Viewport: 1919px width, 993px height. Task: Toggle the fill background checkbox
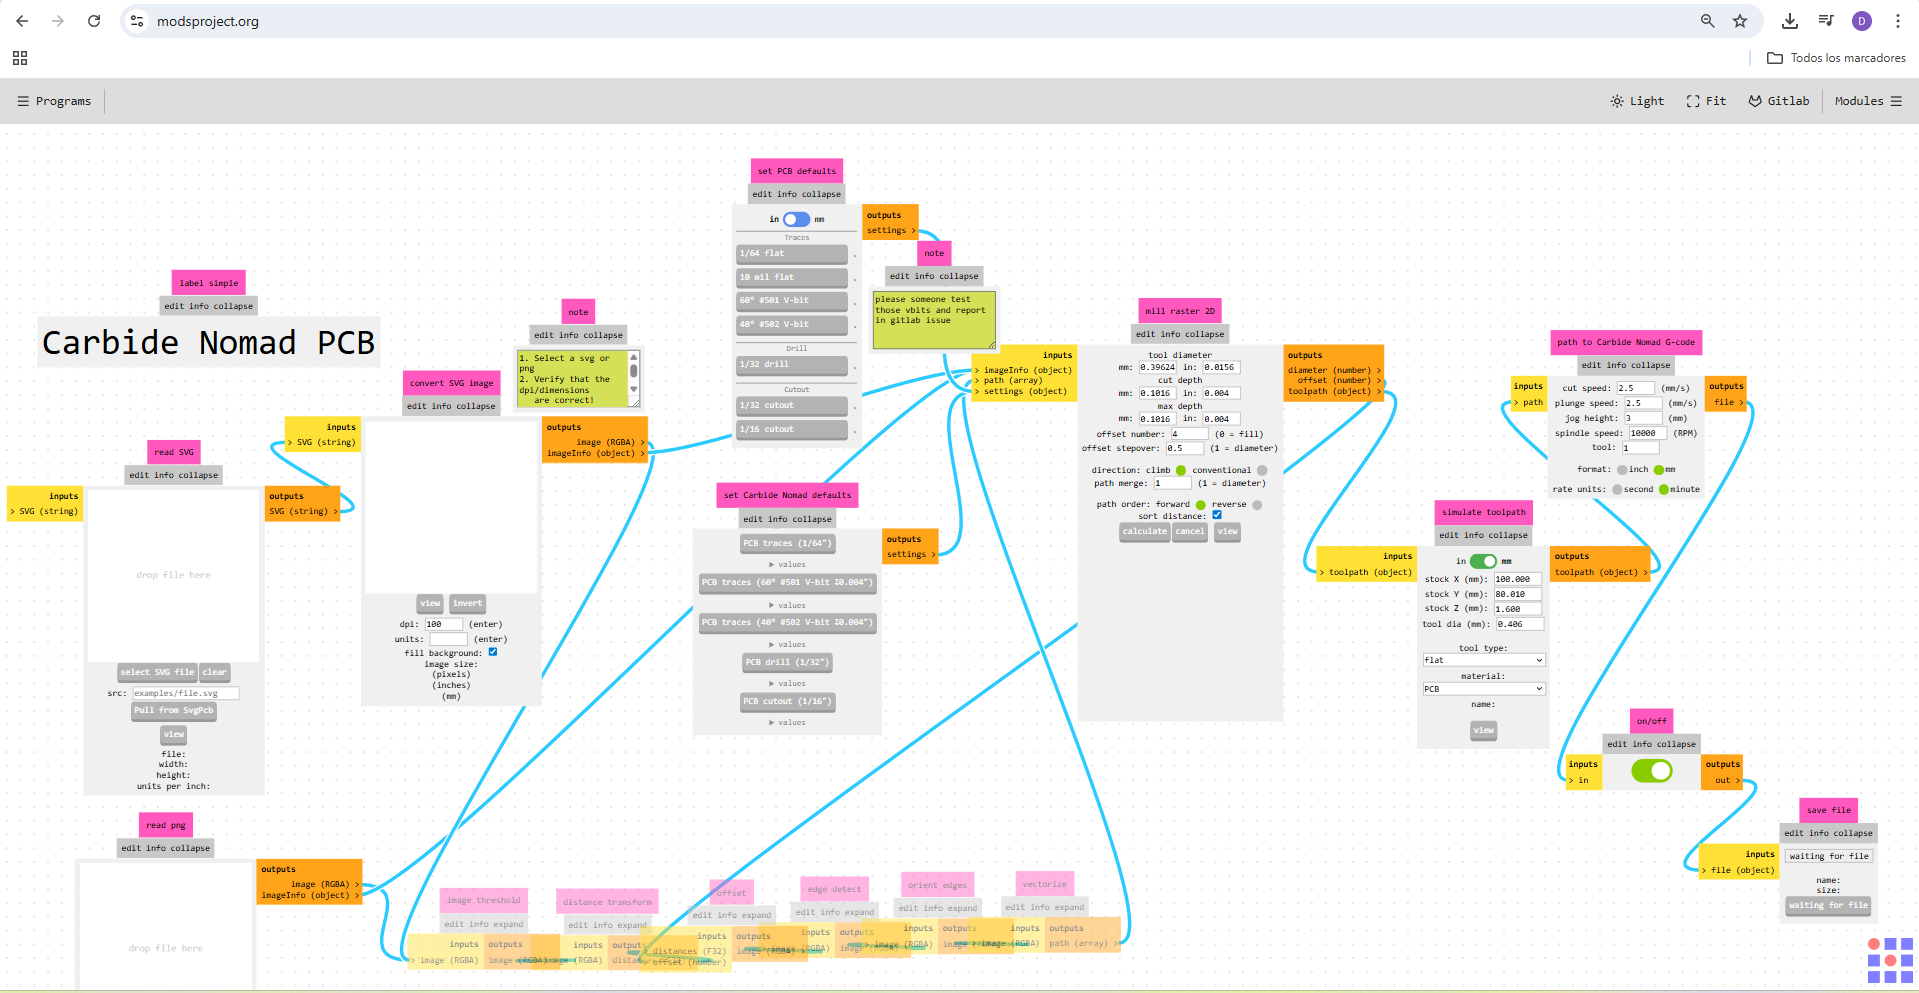493,652
